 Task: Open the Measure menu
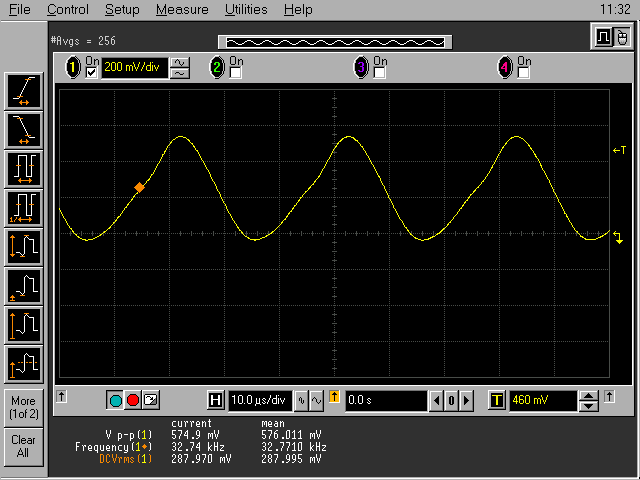182,9
